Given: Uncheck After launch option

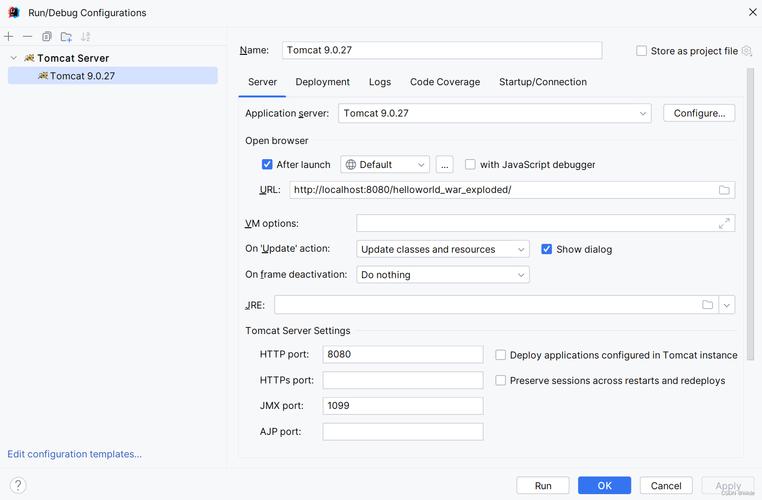Looking at the screenshot, I should click(267, 164).
